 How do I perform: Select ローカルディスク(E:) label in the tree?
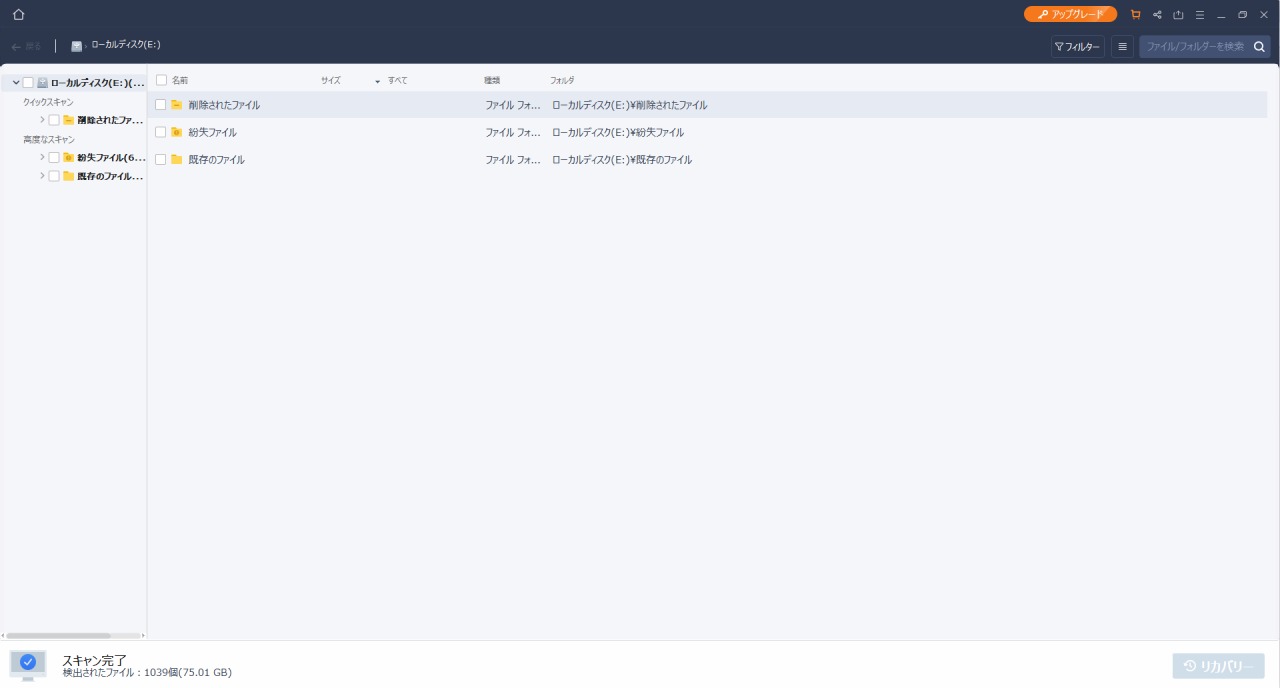(98, 83)
